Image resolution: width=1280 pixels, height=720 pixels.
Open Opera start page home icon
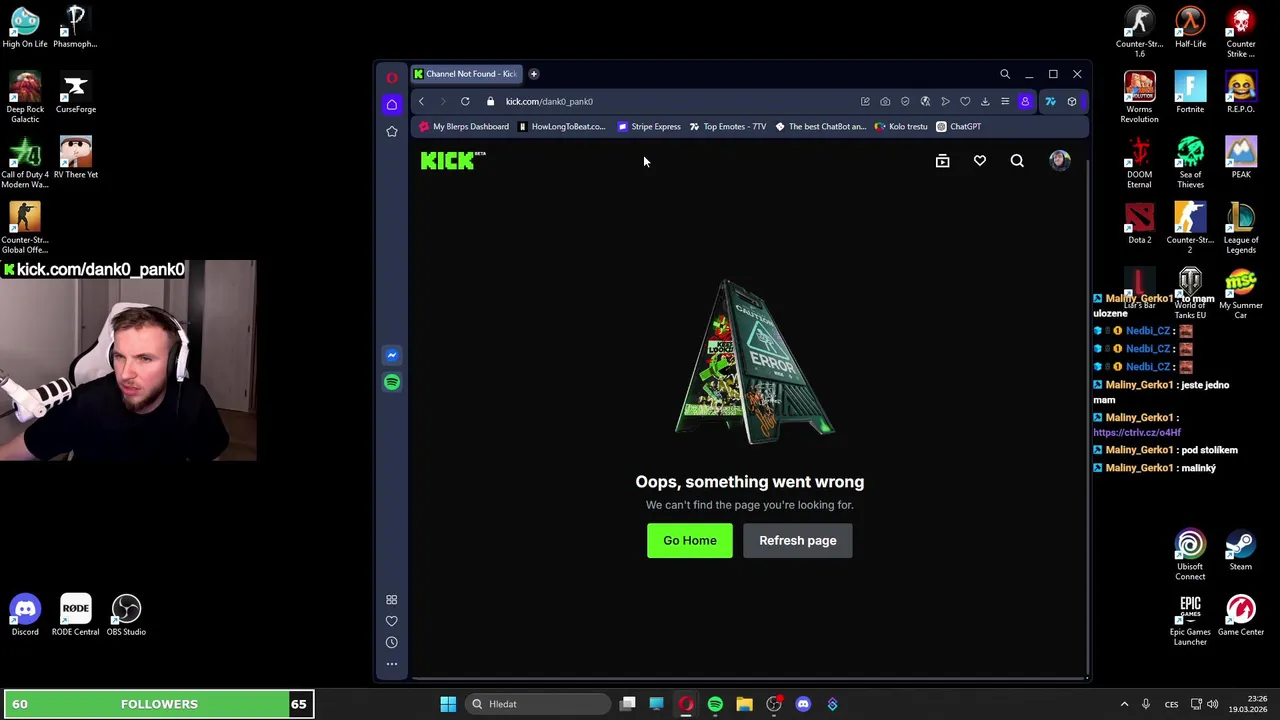392,104
